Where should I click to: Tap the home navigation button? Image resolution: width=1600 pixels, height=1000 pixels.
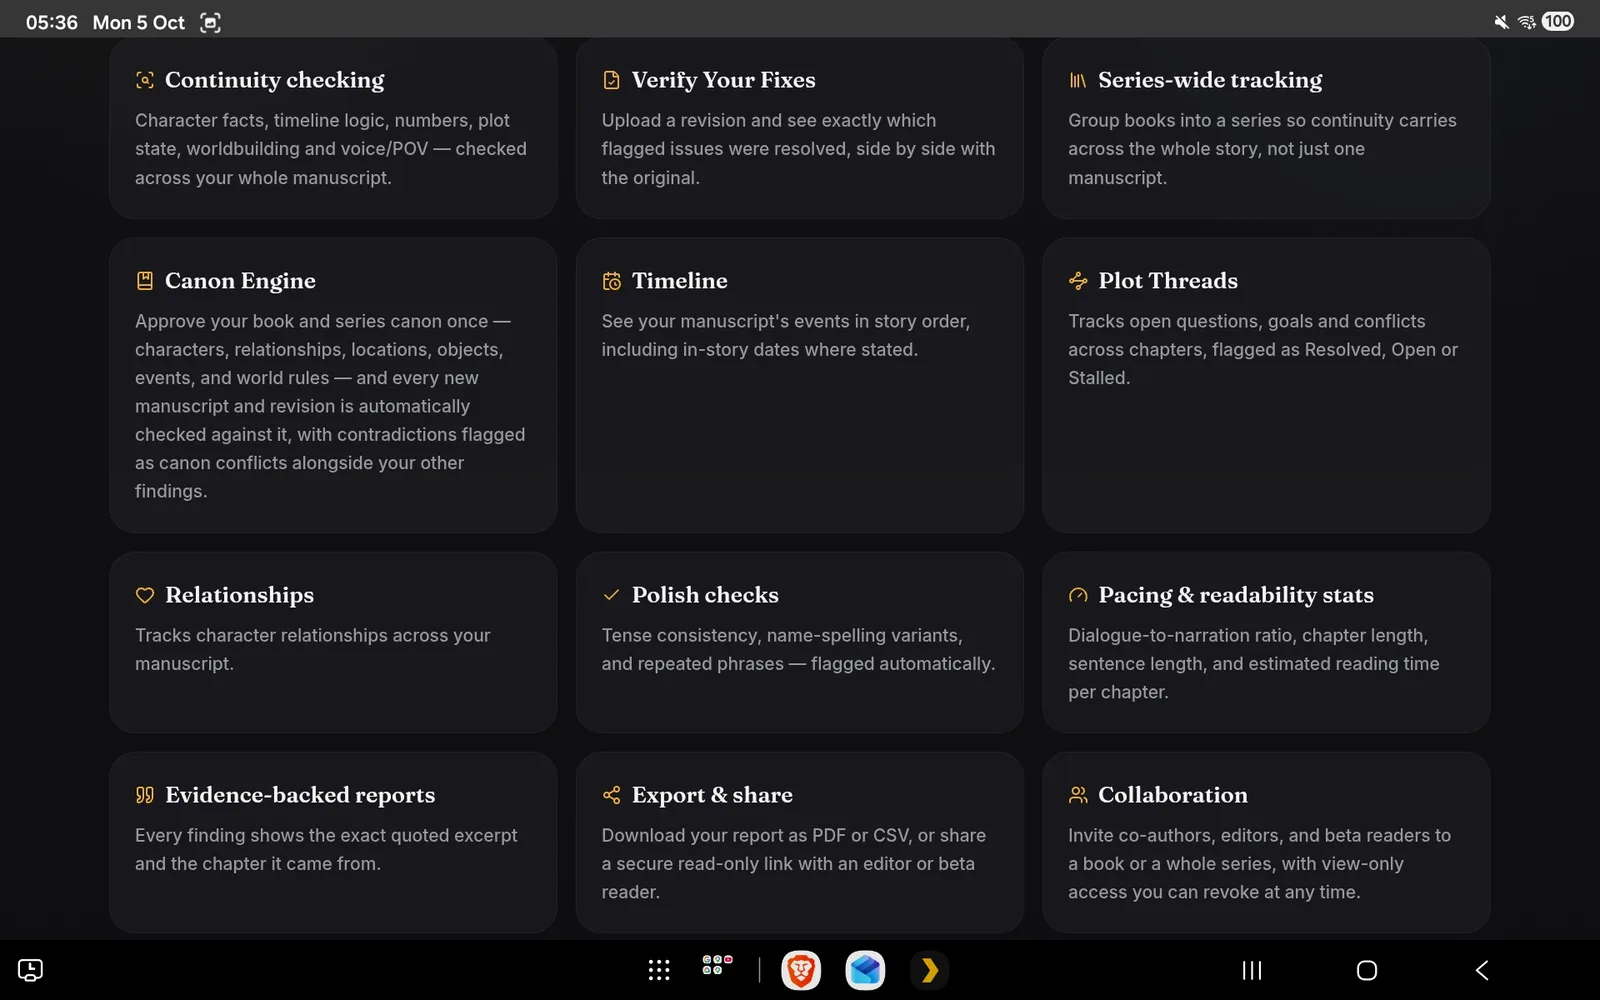(x=1367, y=970)
